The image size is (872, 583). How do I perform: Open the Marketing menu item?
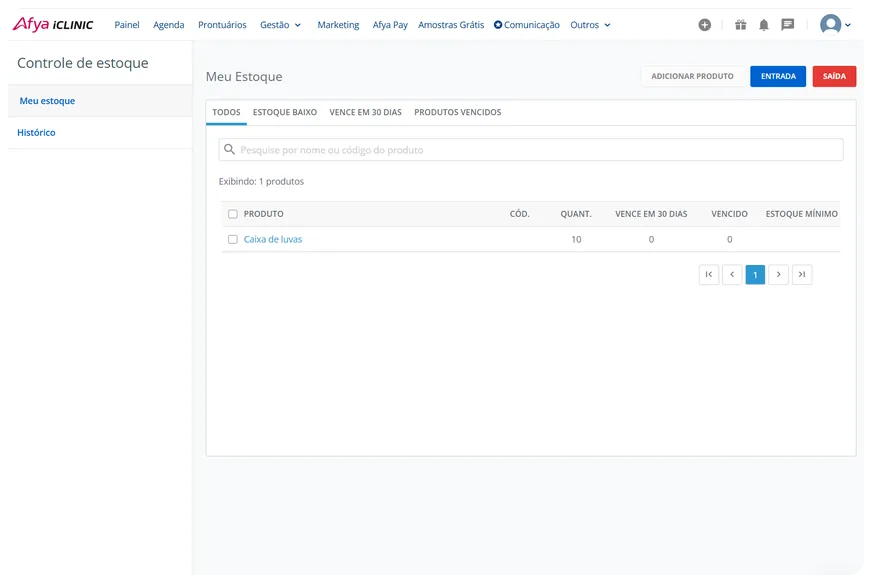coord(338,25)
